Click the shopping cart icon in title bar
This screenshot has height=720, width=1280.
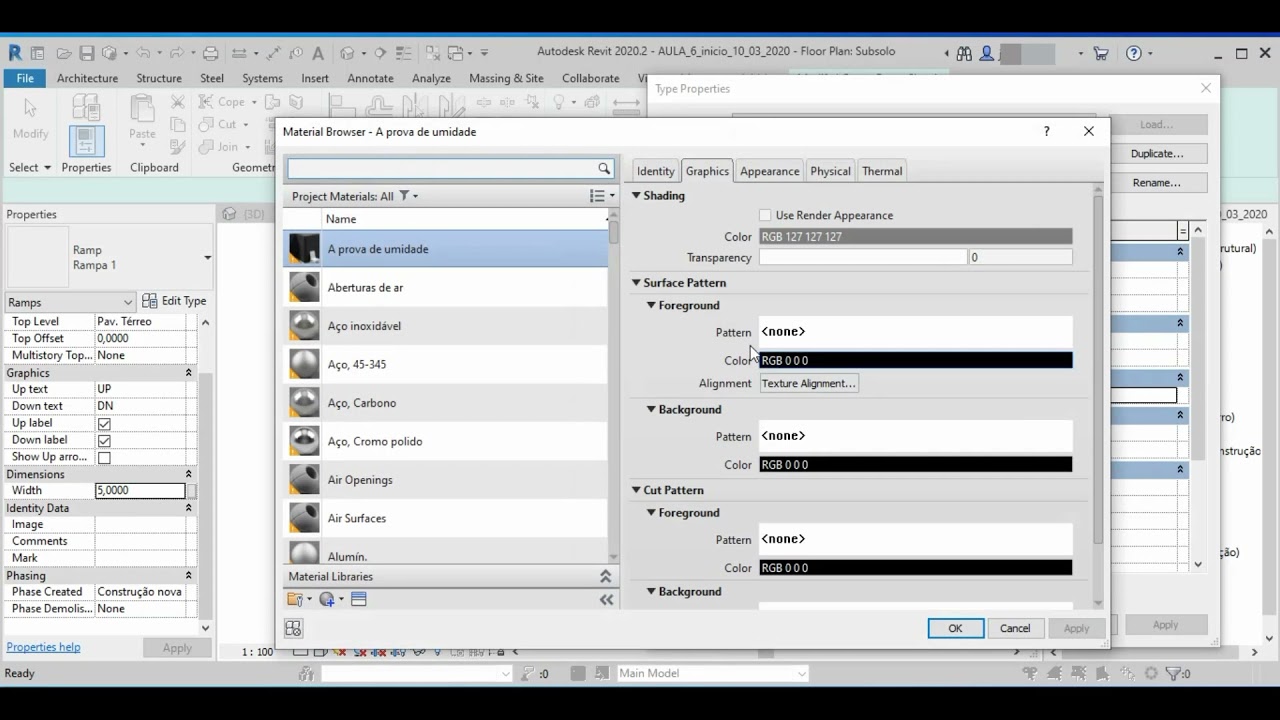click(x=1101, y=53)
